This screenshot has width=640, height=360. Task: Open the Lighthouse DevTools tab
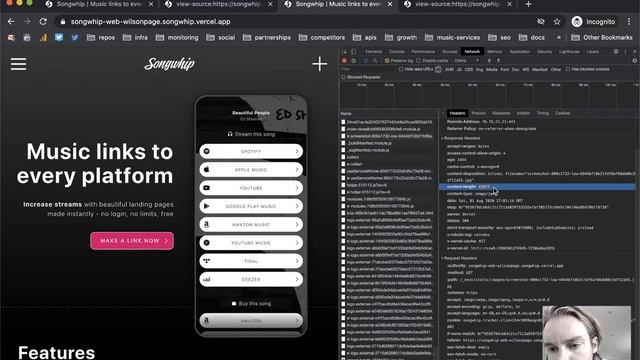(569, 52)
